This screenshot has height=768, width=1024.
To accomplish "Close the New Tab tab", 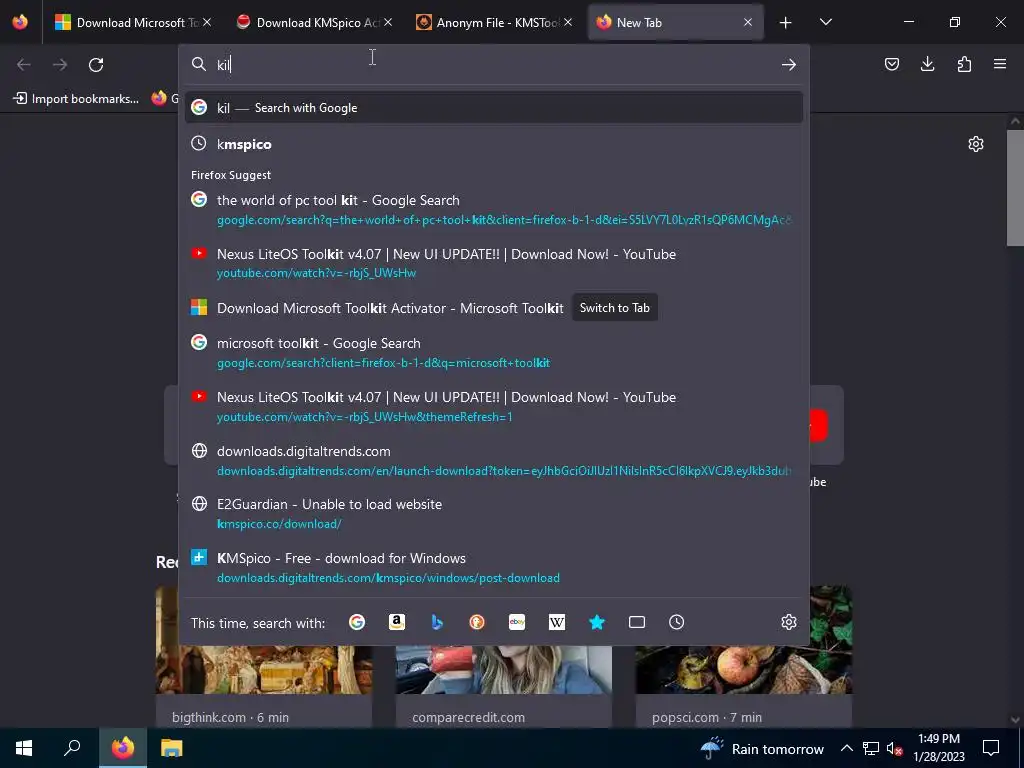I will click(x=748, y=22).
